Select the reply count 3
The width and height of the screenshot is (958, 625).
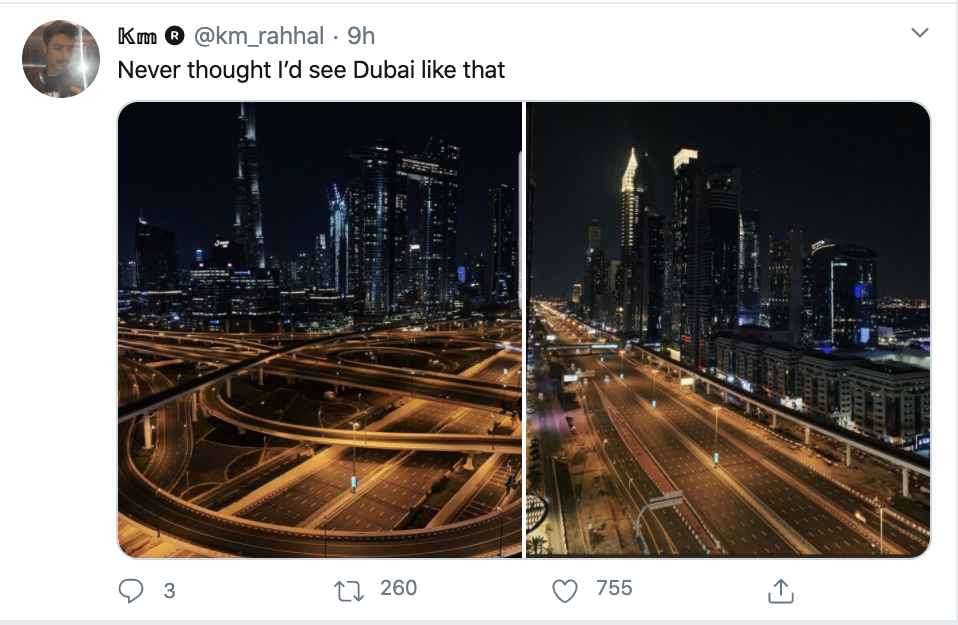pyautogui.click(x=169, y=590)
